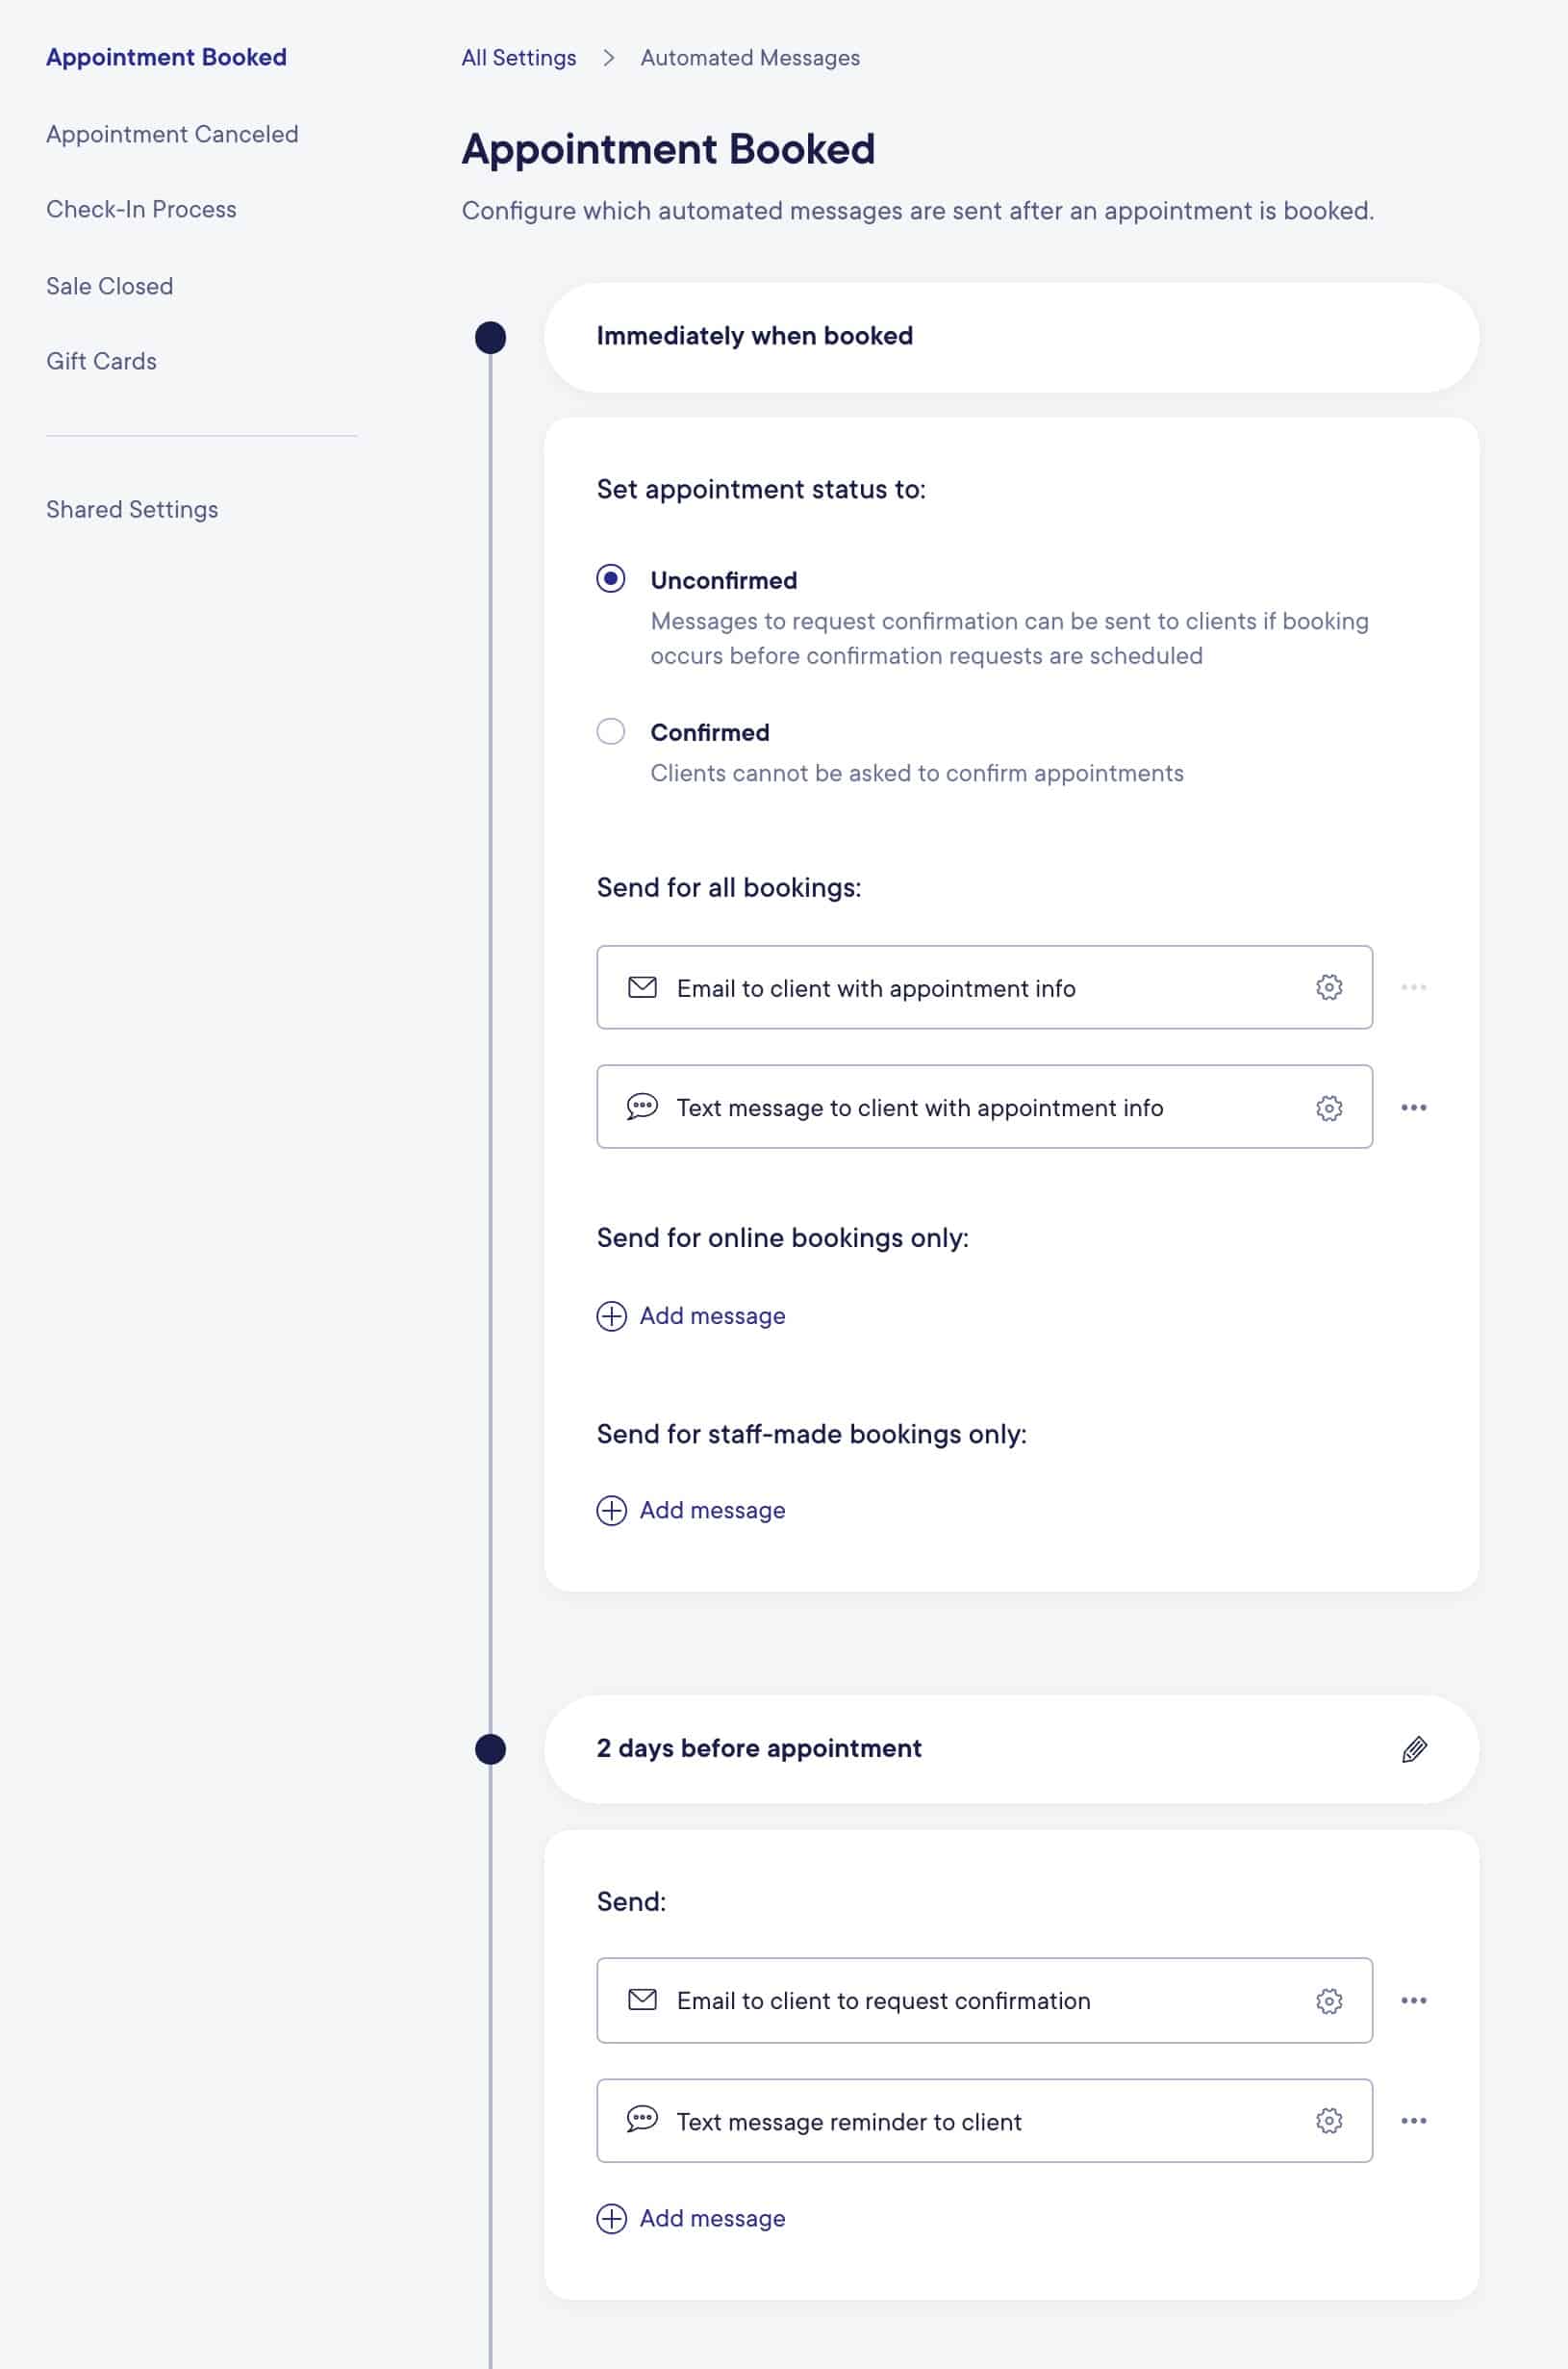
Task: Open the gear settings on appointment info text message
Action: 1328,1108
